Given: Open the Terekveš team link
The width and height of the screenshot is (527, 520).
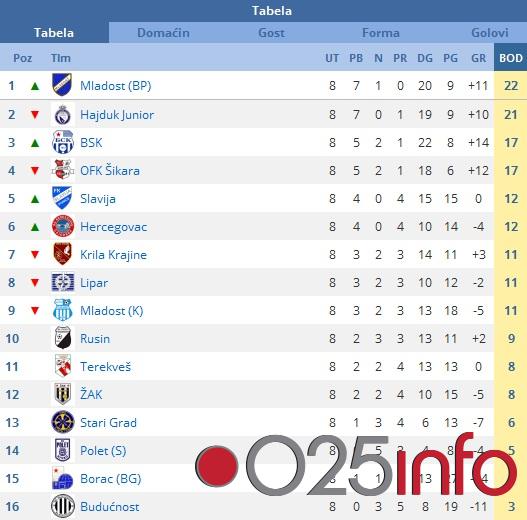Looking at the screenshot, I should pyautogui.click(x=105, y=366).
